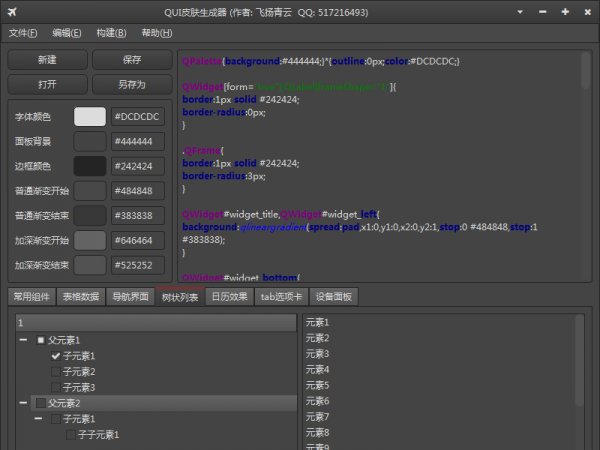The width and height of the screenshot is (600, 450).
Task: Click the 保存 button
Action: [131, 60]
